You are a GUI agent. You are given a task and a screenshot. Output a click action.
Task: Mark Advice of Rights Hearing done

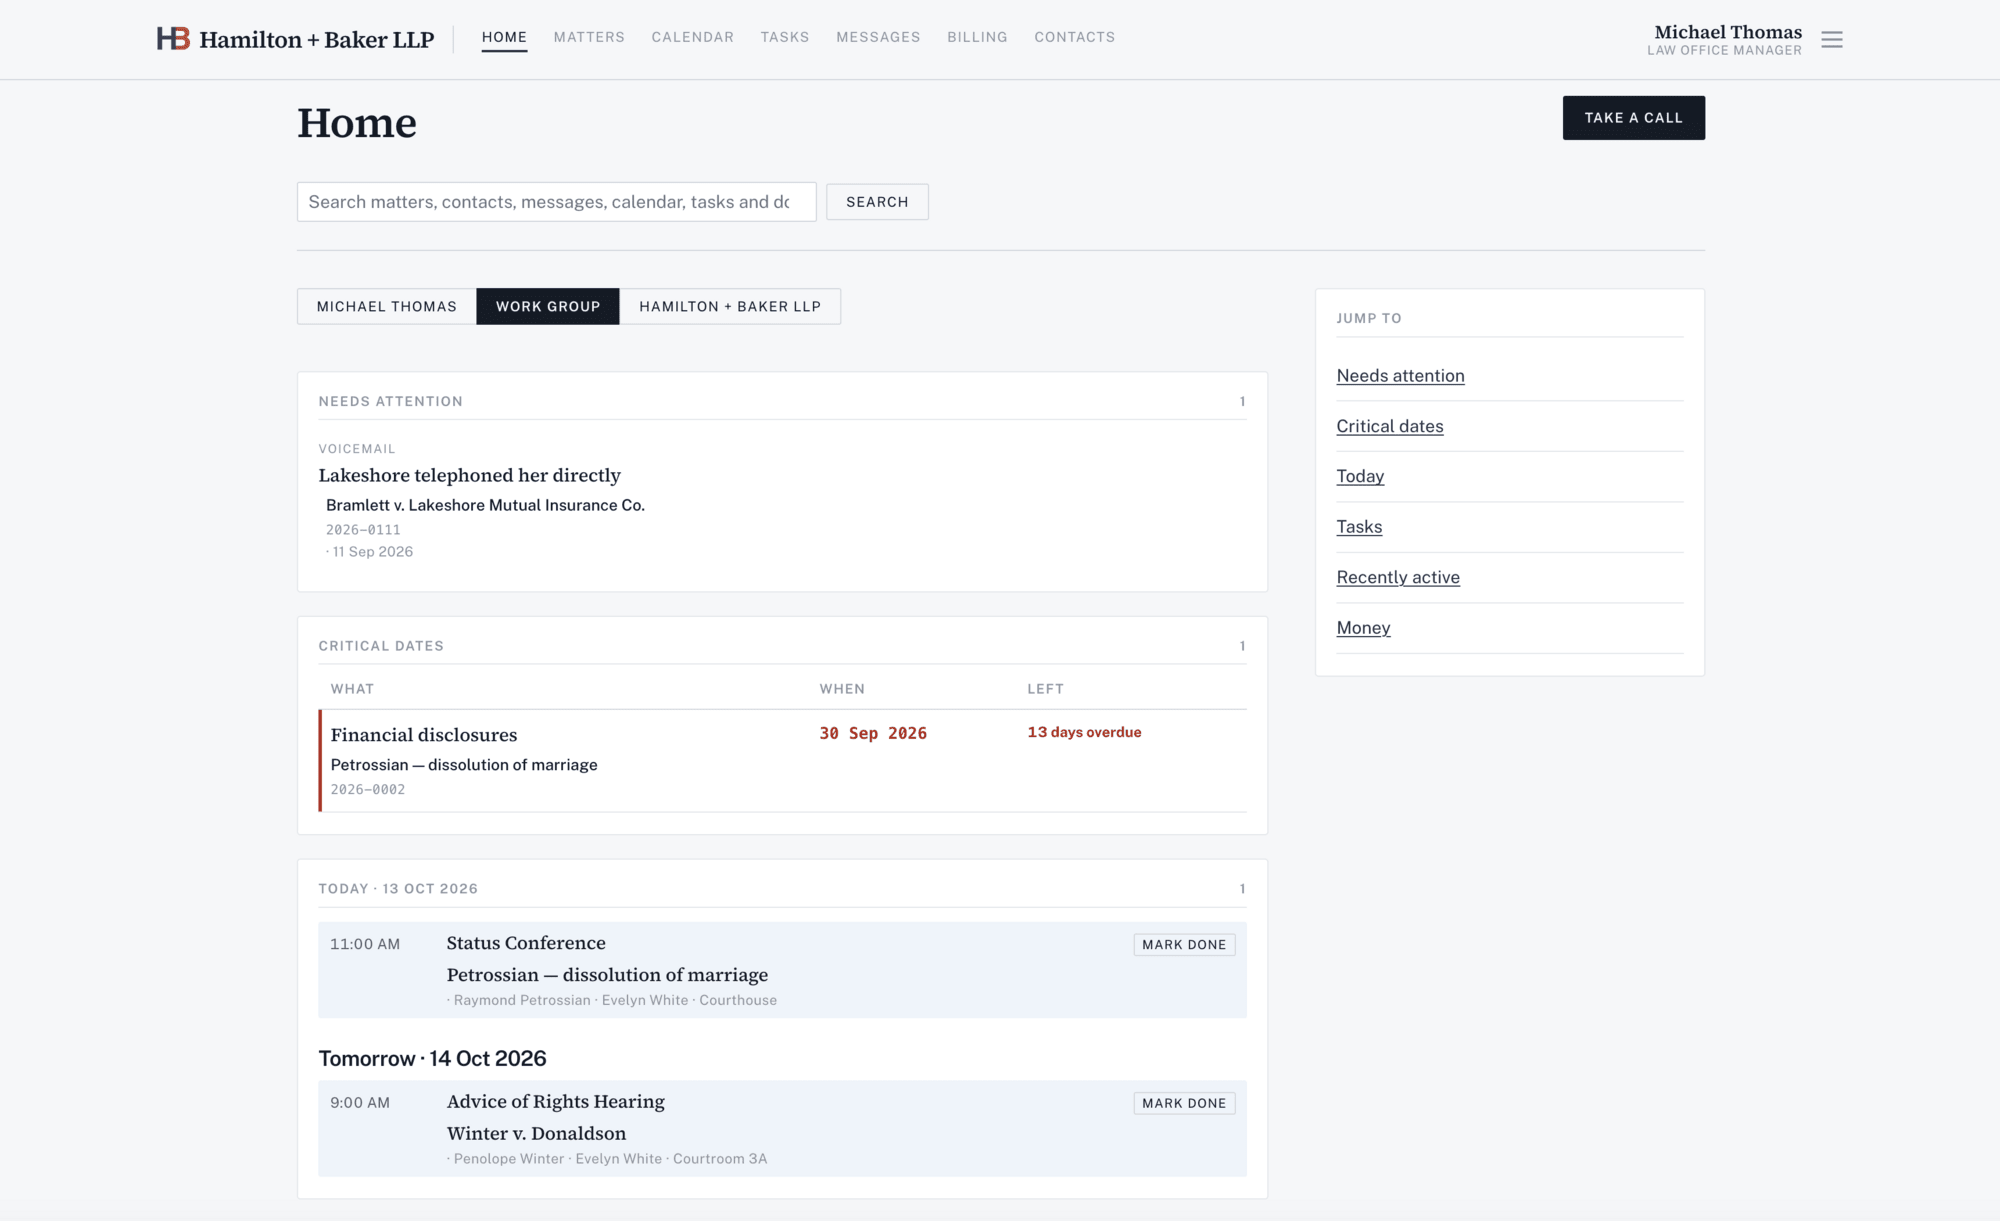[x=1184, y=1103]
